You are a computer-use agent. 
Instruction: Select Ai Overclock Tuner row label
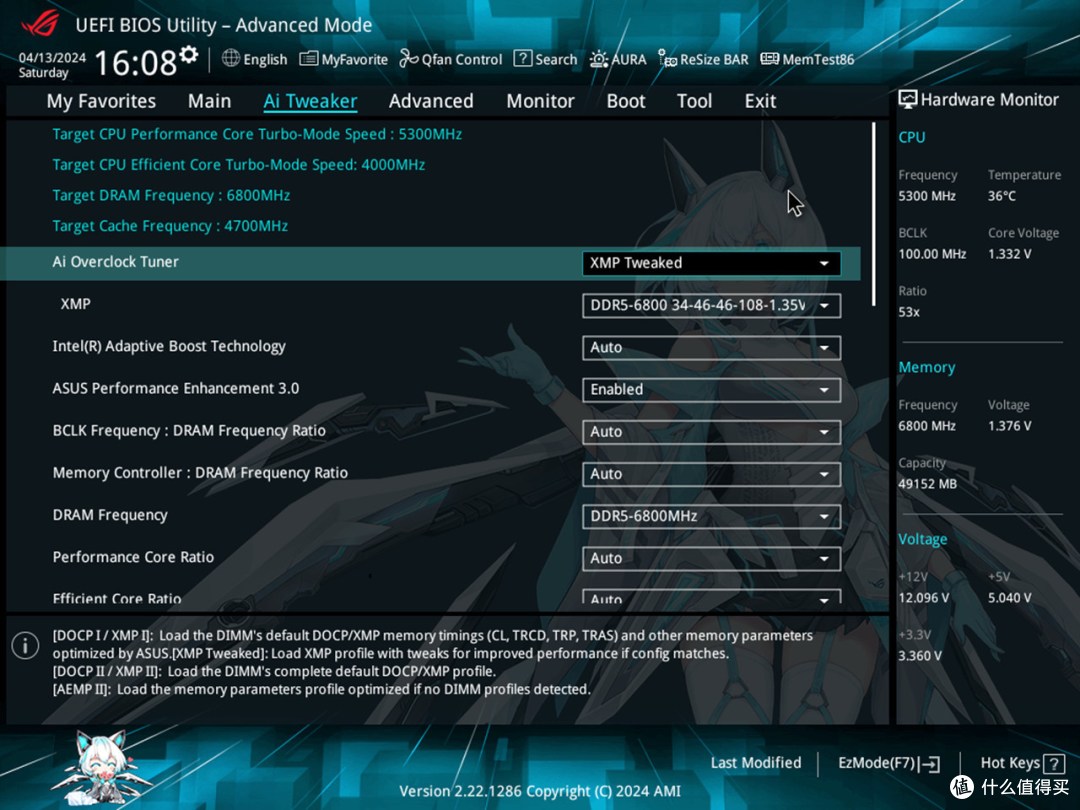(x=115, y=262)
